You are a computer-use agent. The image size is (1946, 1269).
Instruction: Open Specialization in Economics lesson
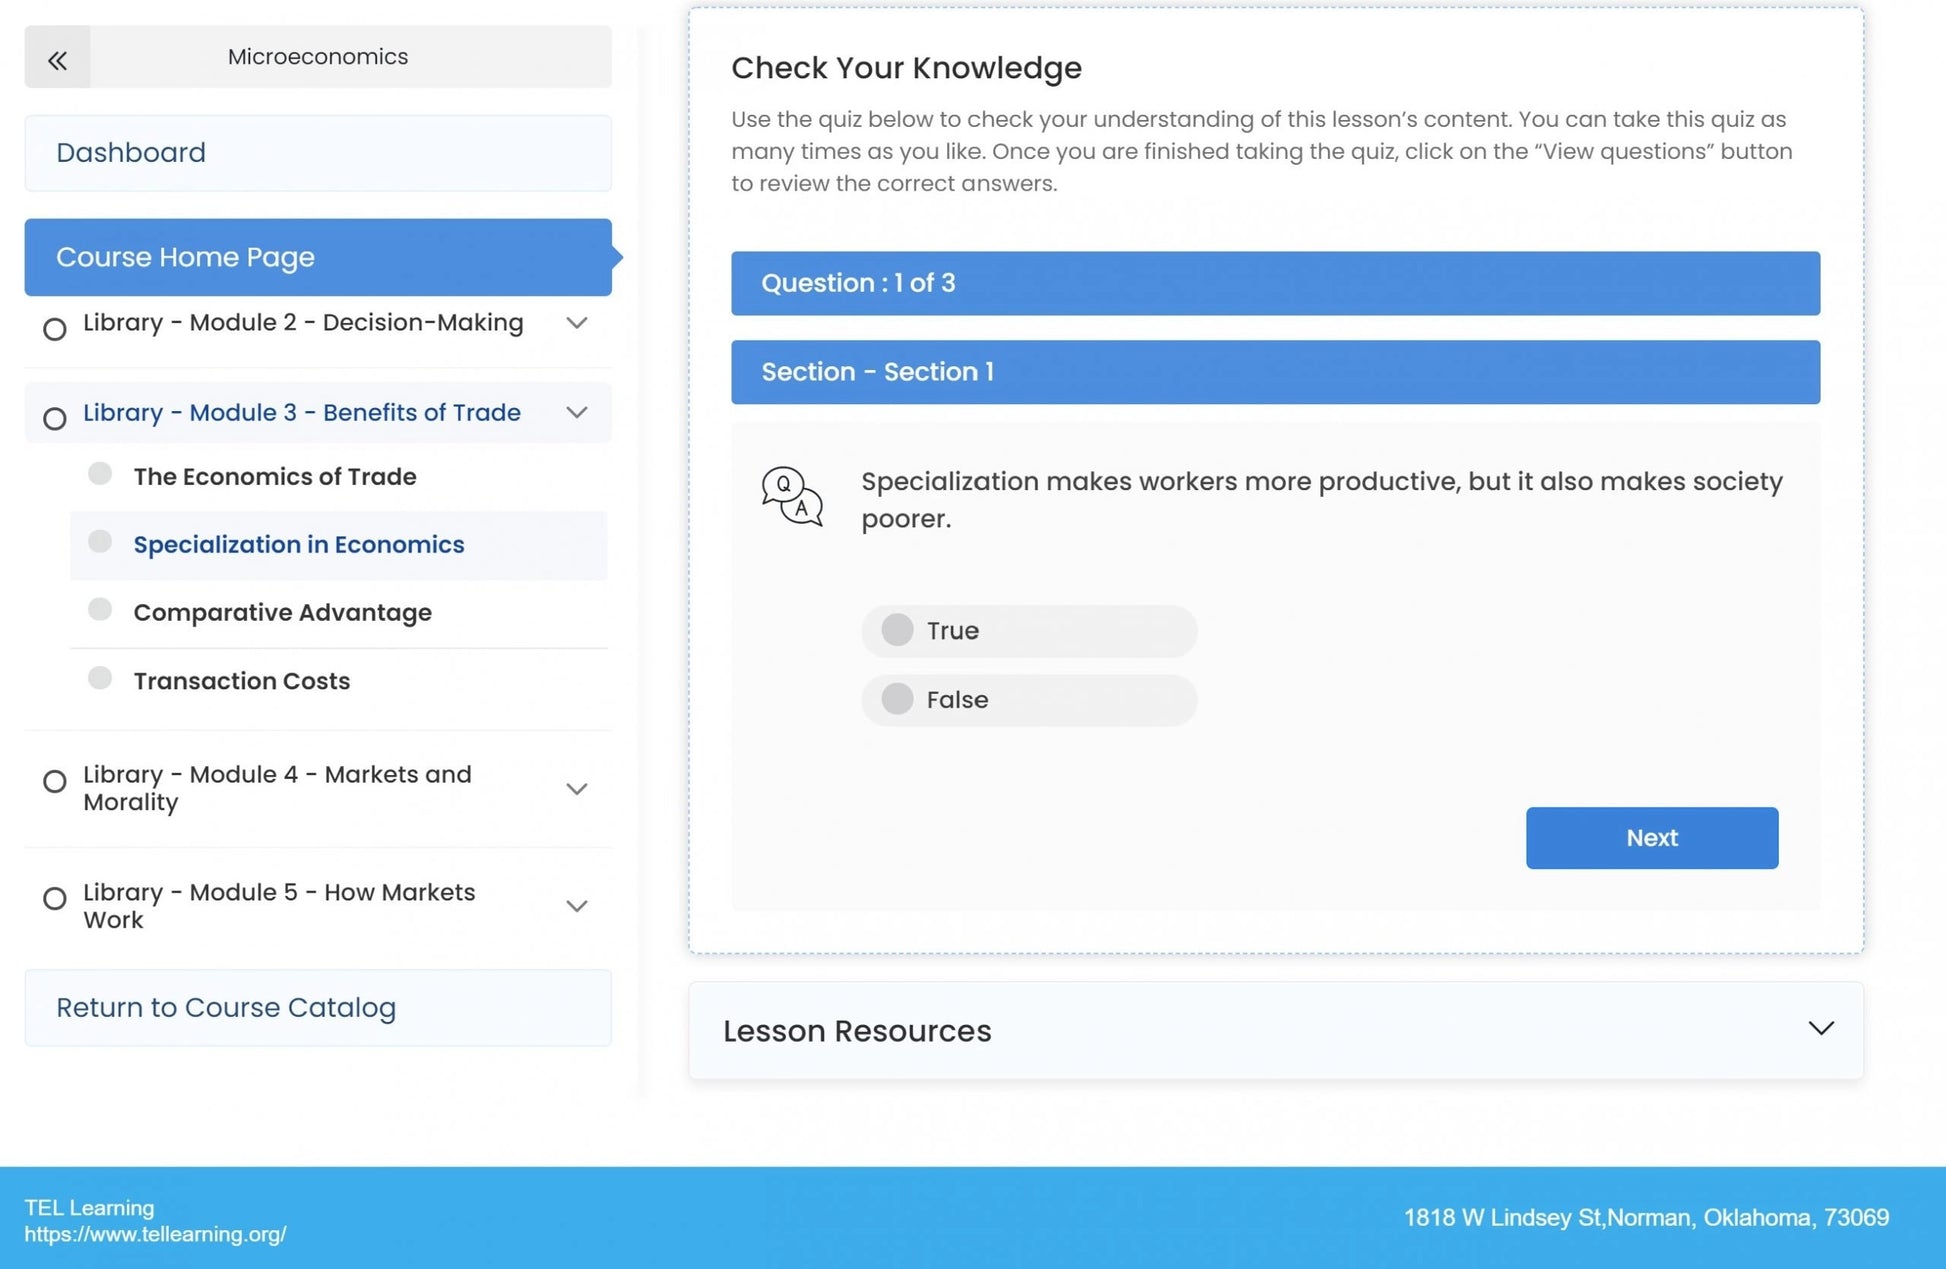tap(299, 545)
